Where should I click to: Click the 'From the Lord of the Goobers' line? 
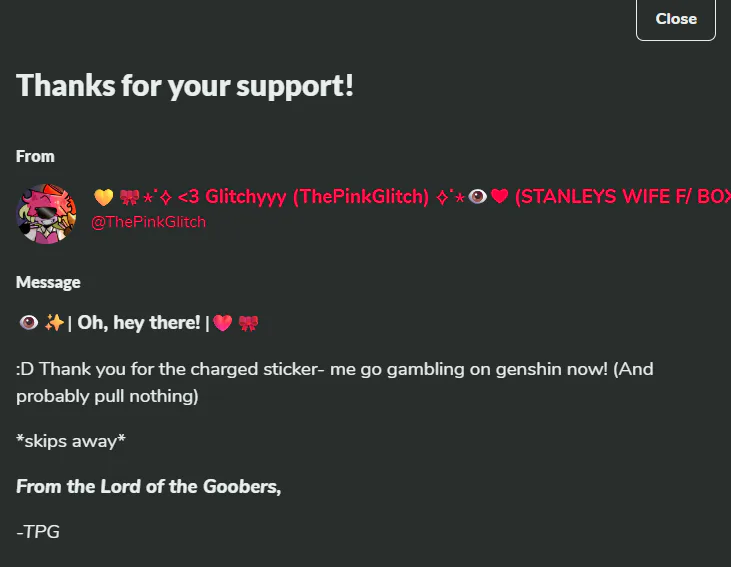149,487
